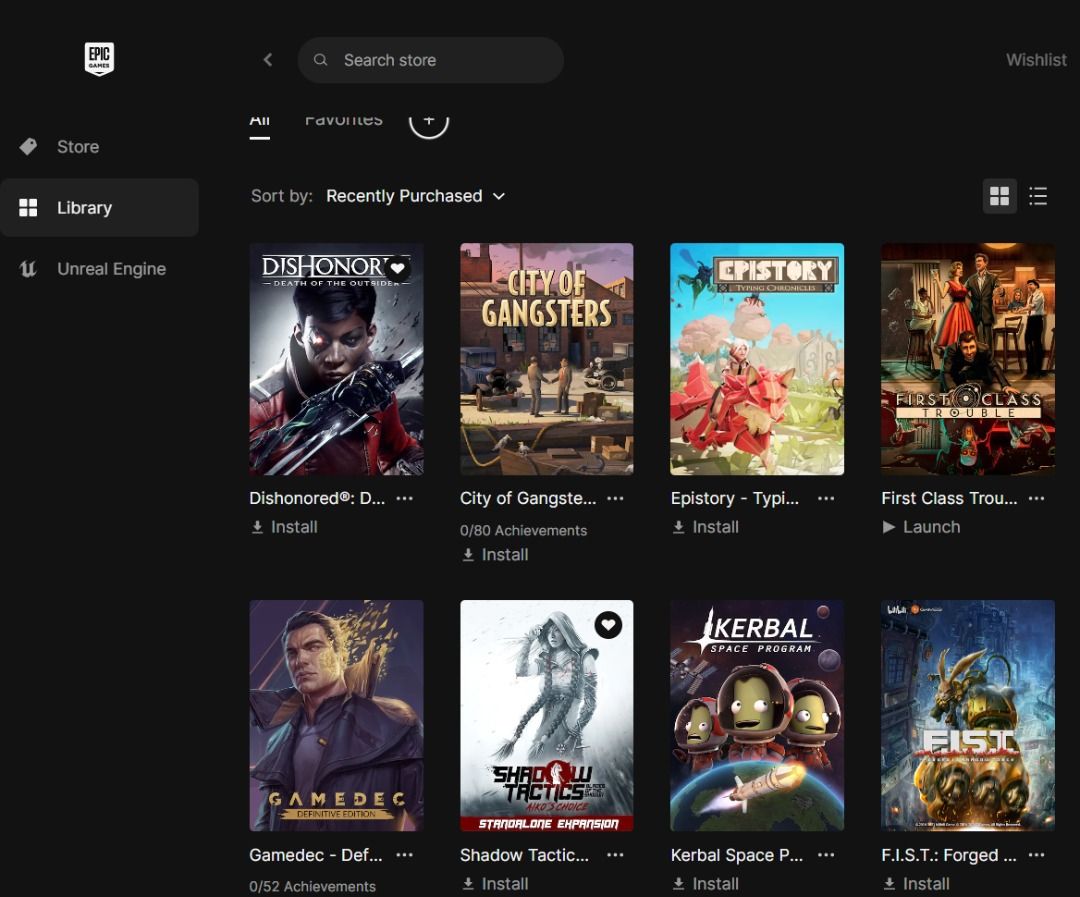The image size is (1080, 897).
Task: Click the Epistory download arrow icon
Action: [x=678, y=527]
